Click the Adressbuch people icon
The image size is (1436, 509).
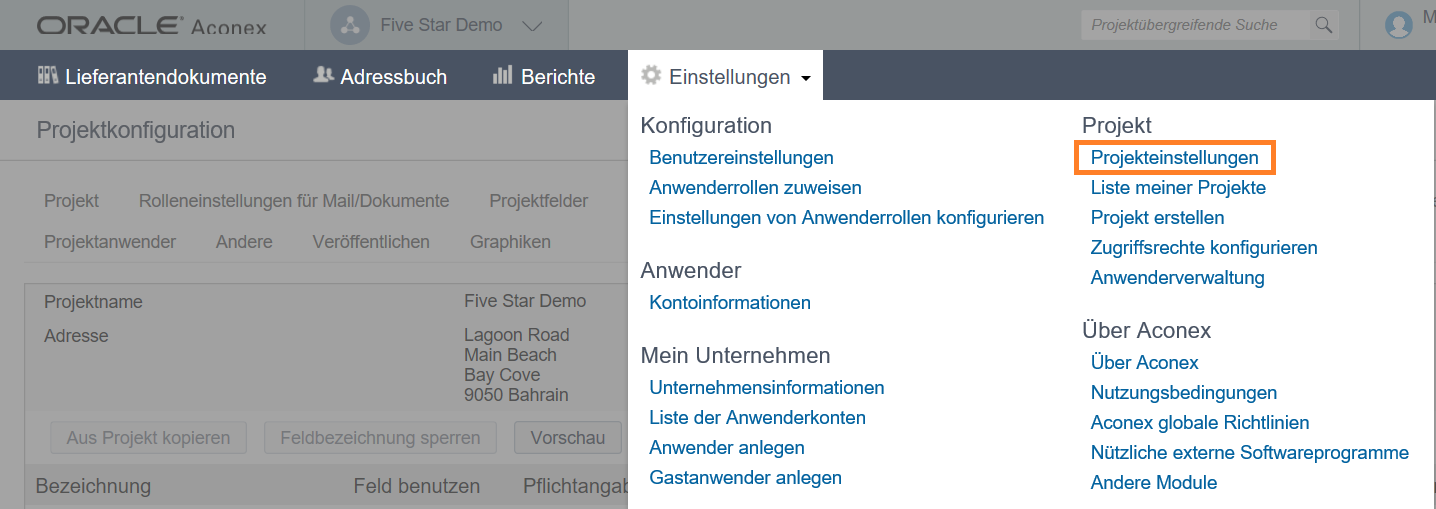click(x=322, y=75)
